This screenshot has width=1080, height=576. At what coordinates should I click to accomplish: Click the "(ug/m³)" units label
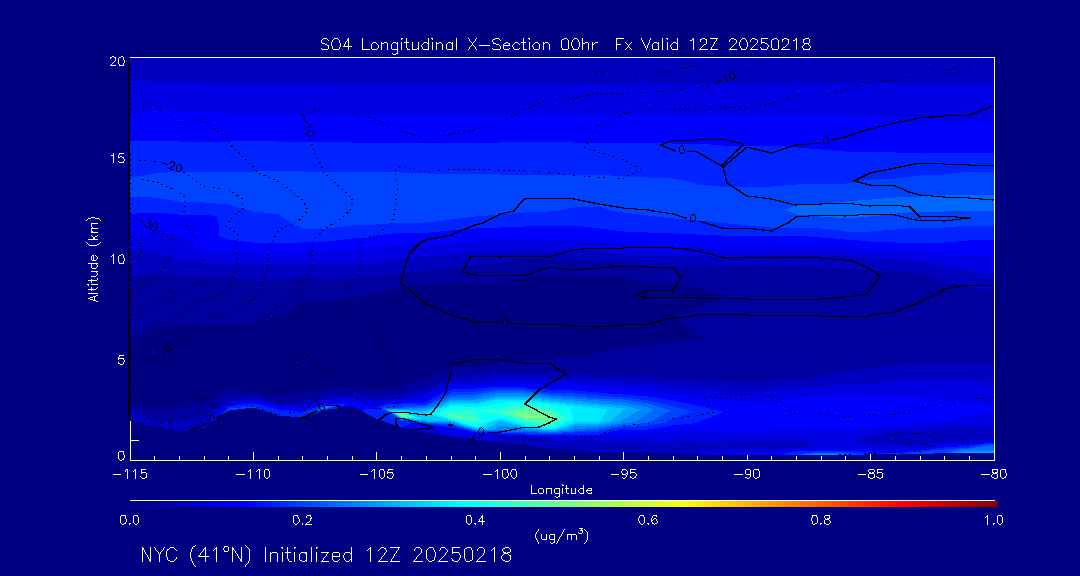click(561, 536)
